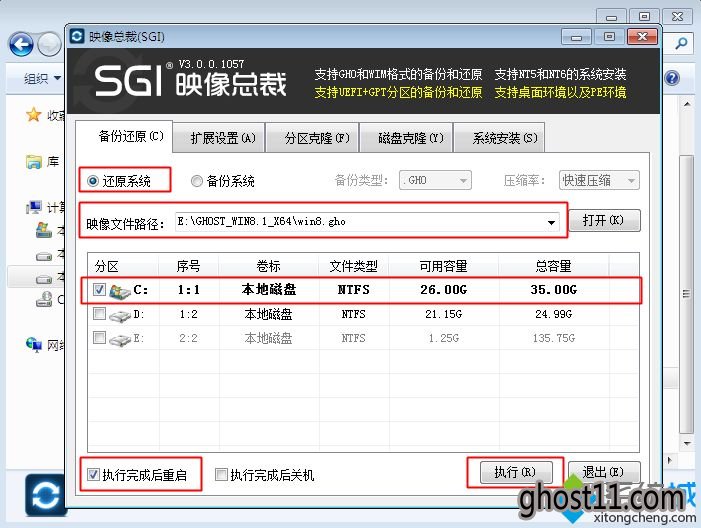Click the 24.99G total capacity cell
Image resolution: width=701 pixels, height=528 pixels.
[x=553, y=314]
